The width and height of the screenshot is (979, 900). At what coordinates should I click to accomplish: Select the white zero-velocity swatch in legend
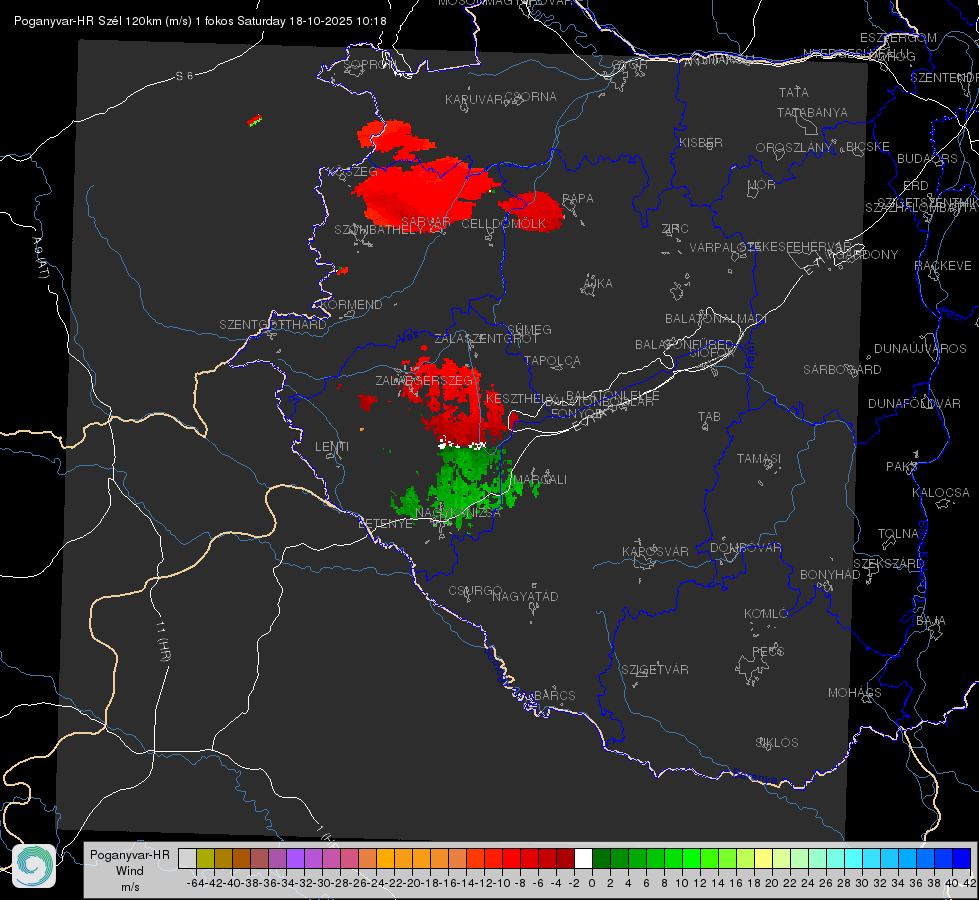pos(583,858)
